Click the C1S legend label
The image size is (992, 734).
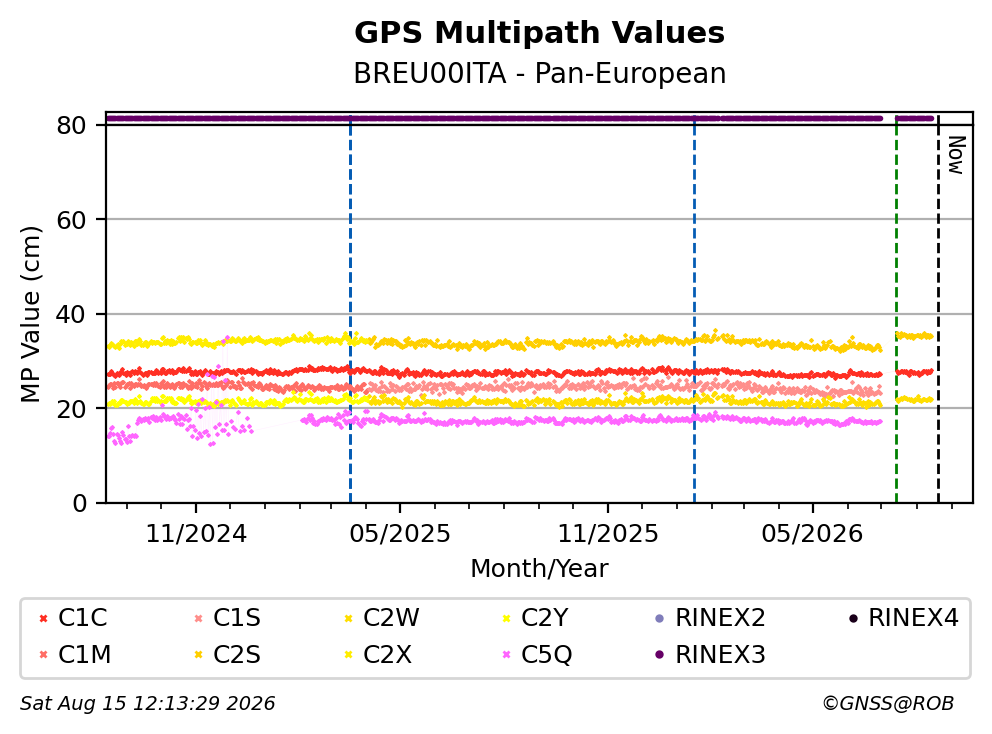[x=237, y=618]
